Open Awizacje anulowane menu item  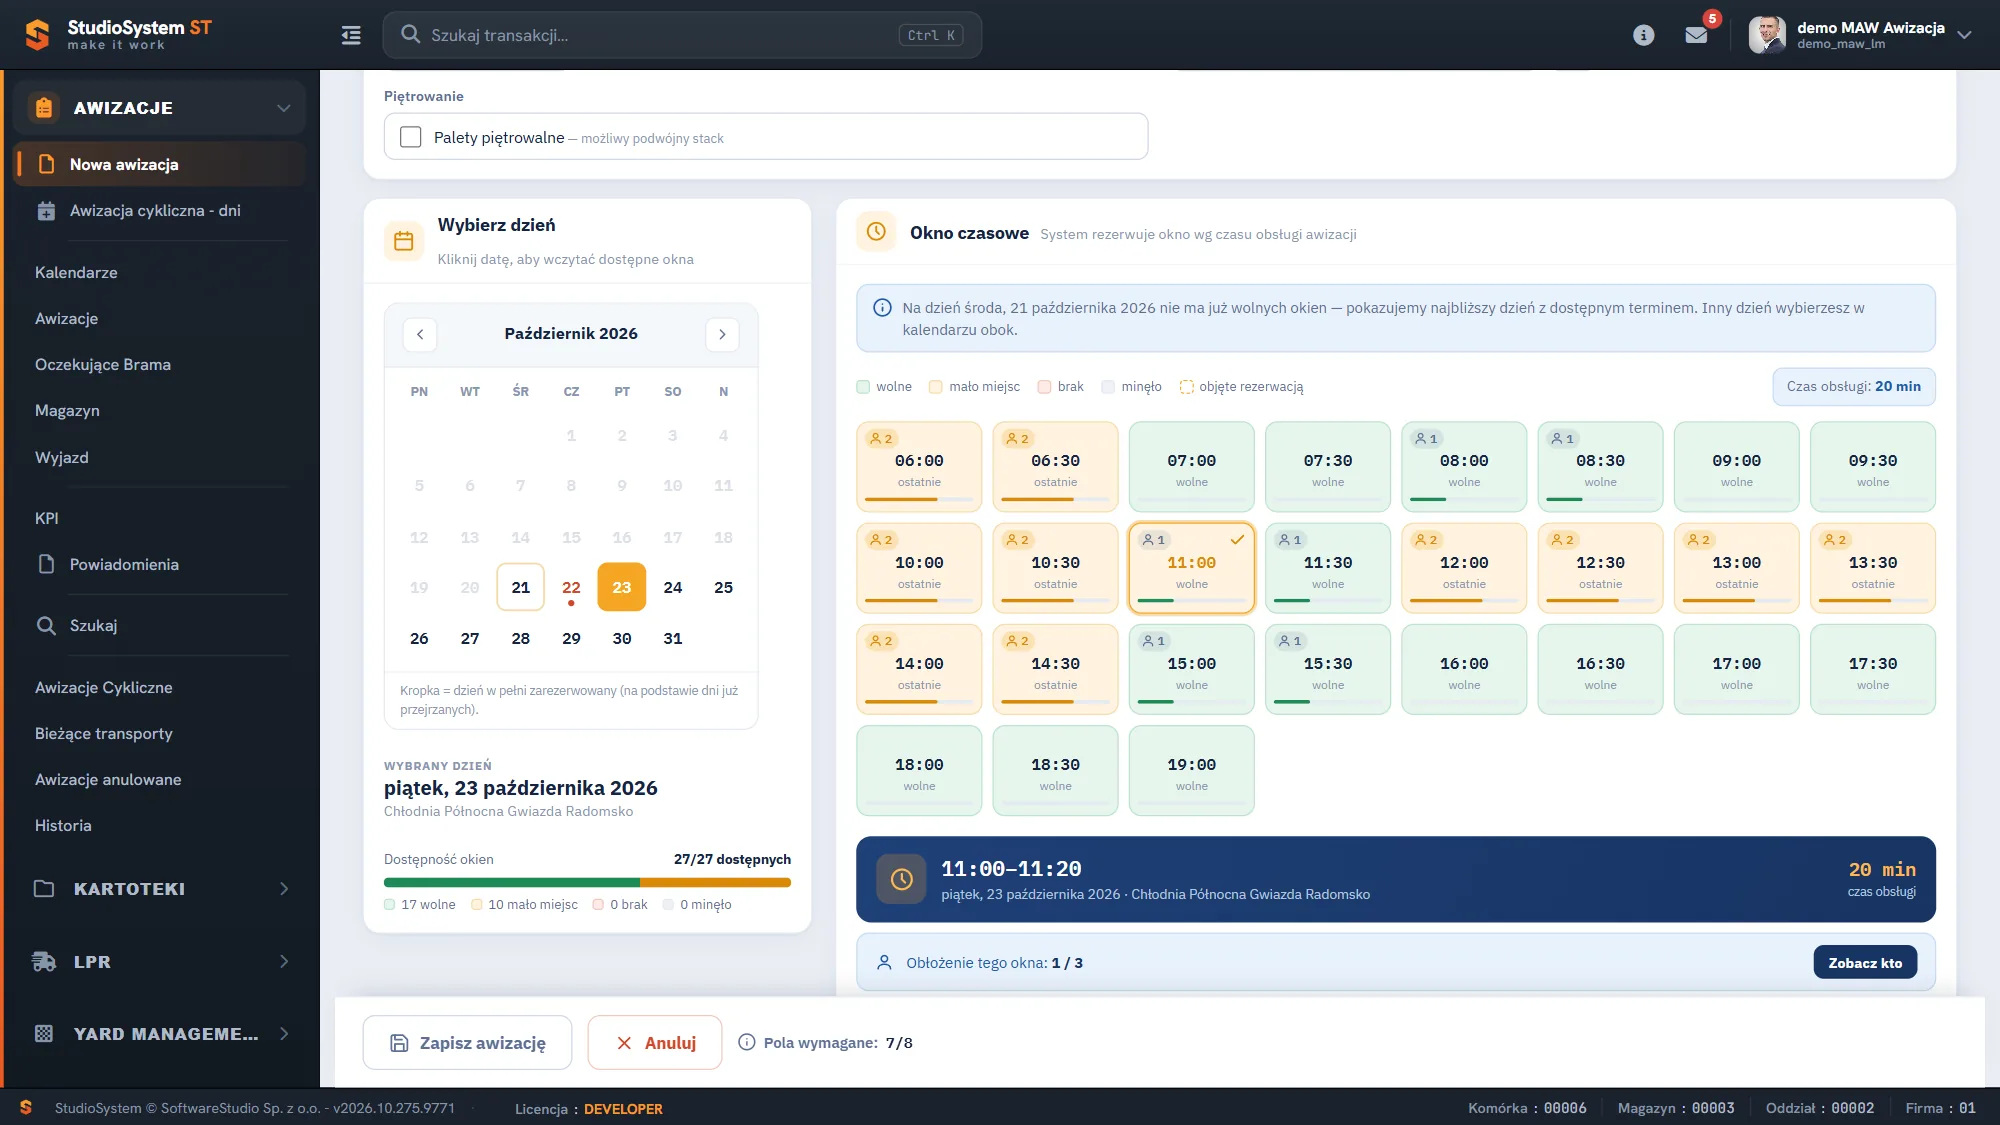(x=108, y=780)
